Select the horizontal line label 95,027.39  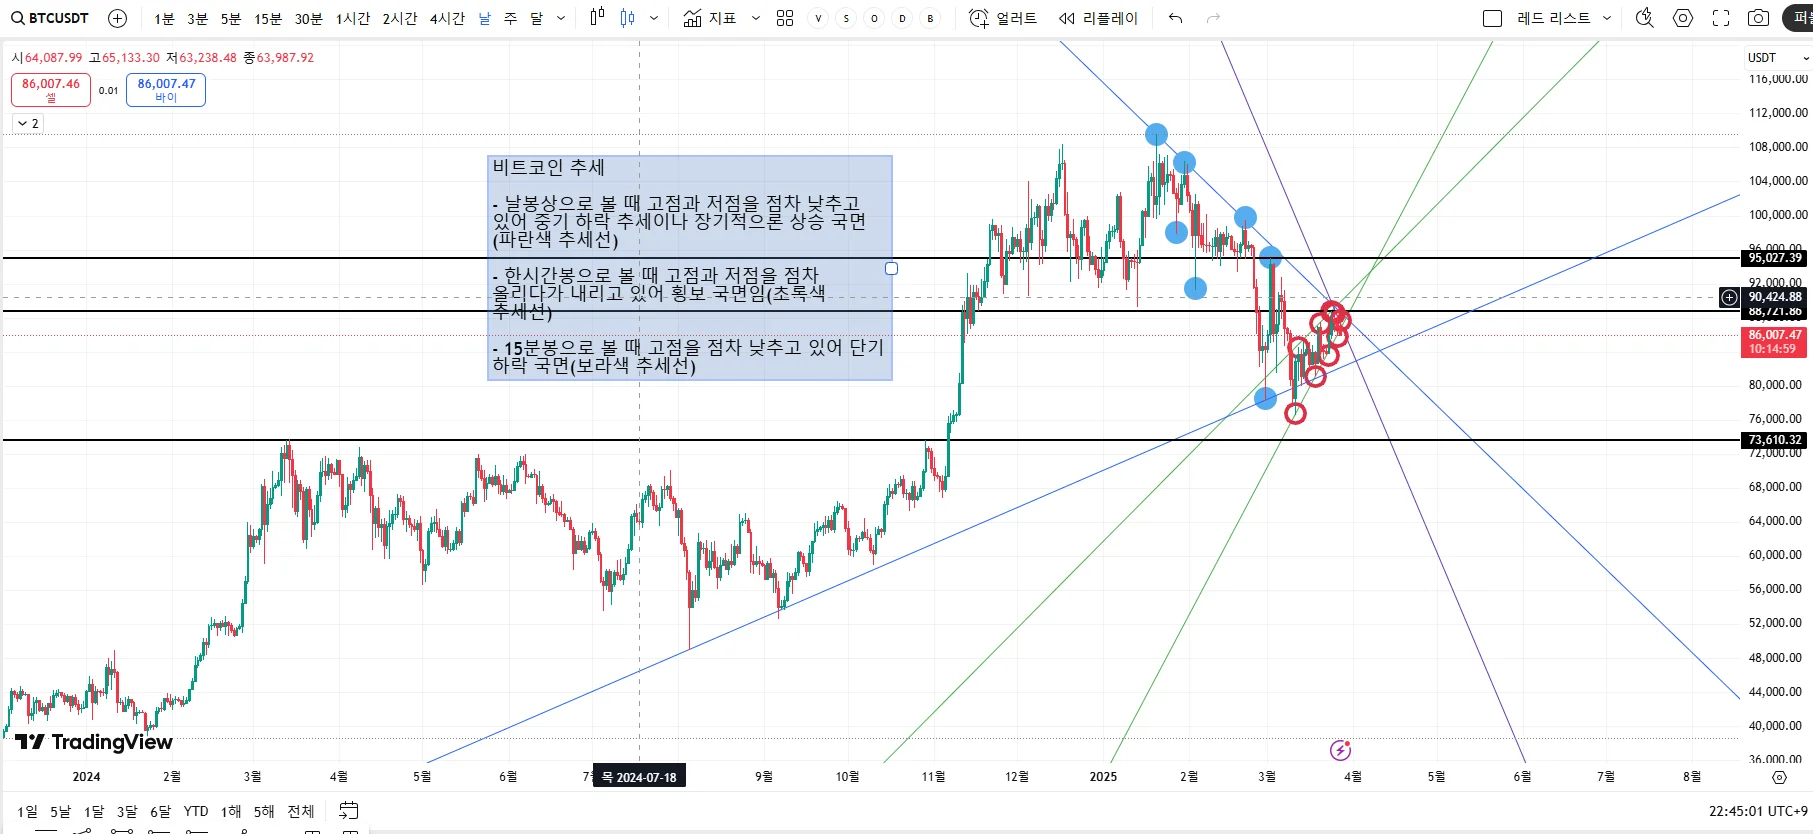click(x=1775, y=258)
